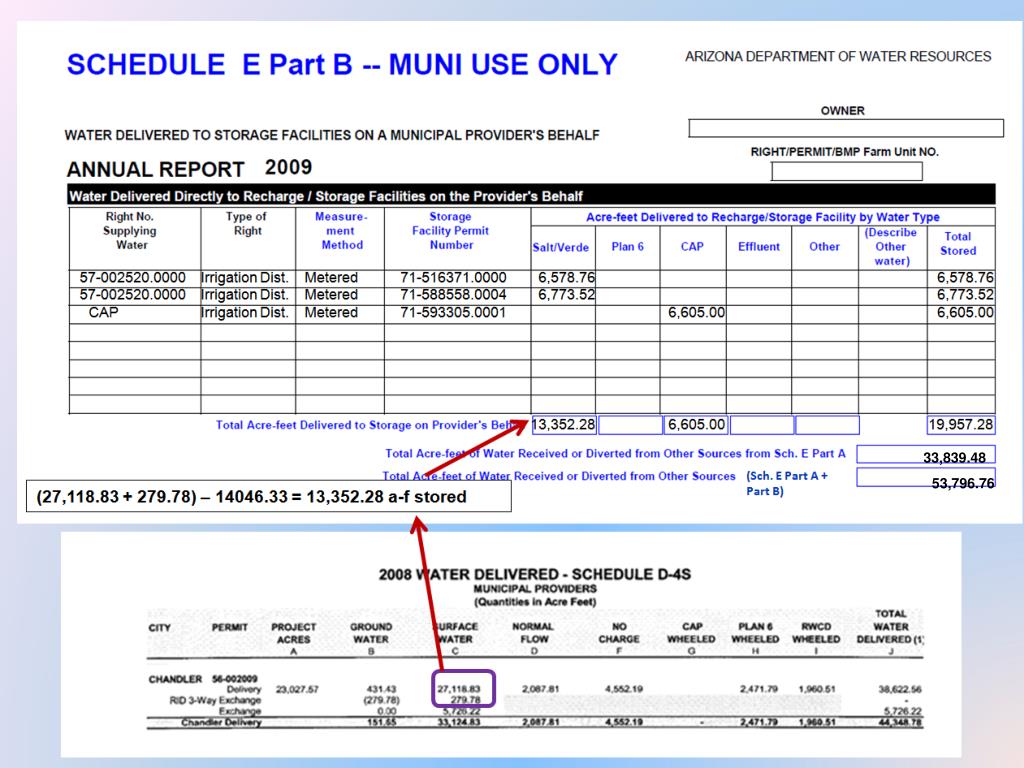The image size is (1024, 768).
Task: Click 'Irrigation Dist.' in the 71-516371.0000 row
Action: pyautogui.click(x=245, y=278)
